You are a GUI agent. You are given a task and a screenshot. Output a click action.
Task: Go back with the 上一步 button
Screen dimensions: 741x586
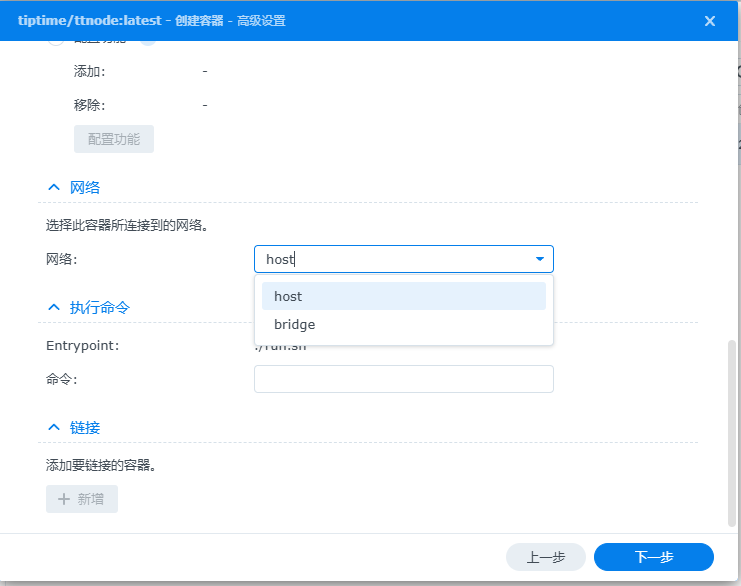coord(545,557)
